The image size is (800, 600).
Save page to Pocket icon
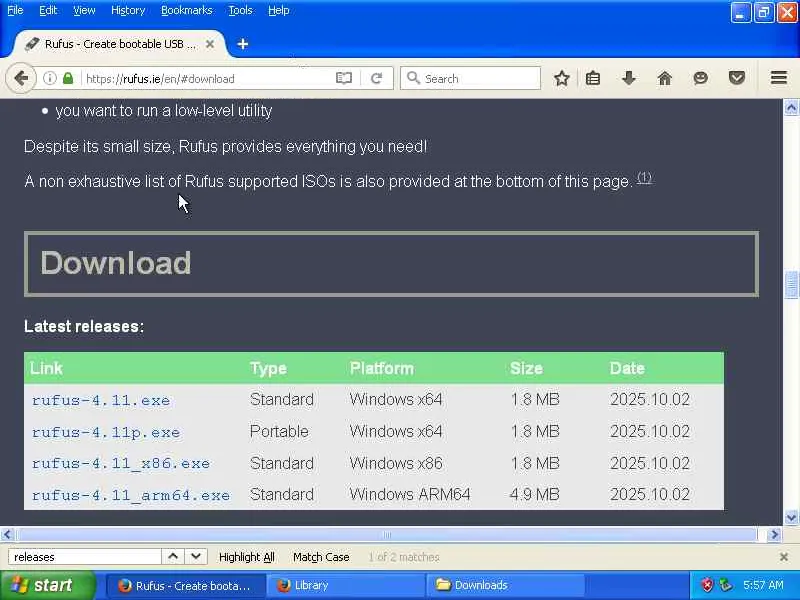tap(737, 79)
